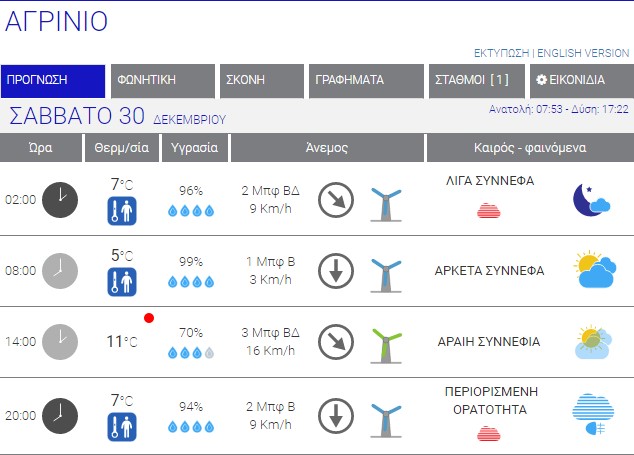The image size is (634, 455).
Task: Click the 02:00 red cloud warning icon
Action: (x=487, y=210)
